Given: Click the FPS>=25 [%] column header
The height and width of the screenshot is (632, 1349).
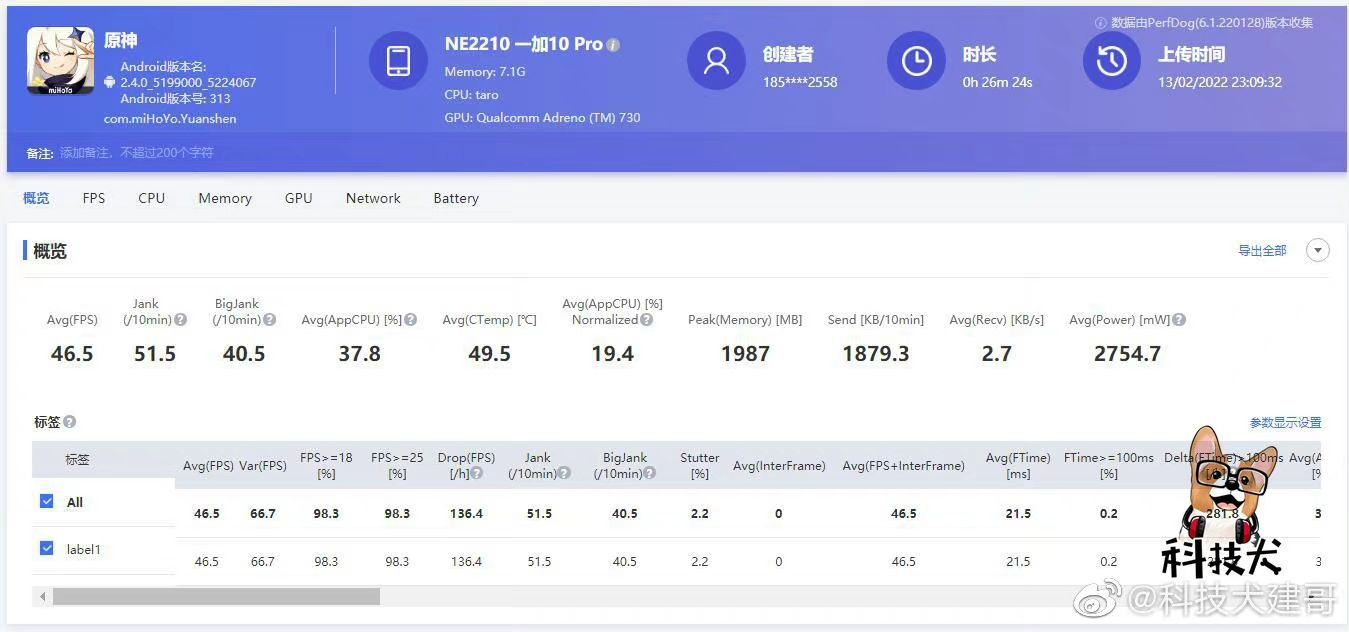Looking at the screenshot, I should [x=397, y=465].
